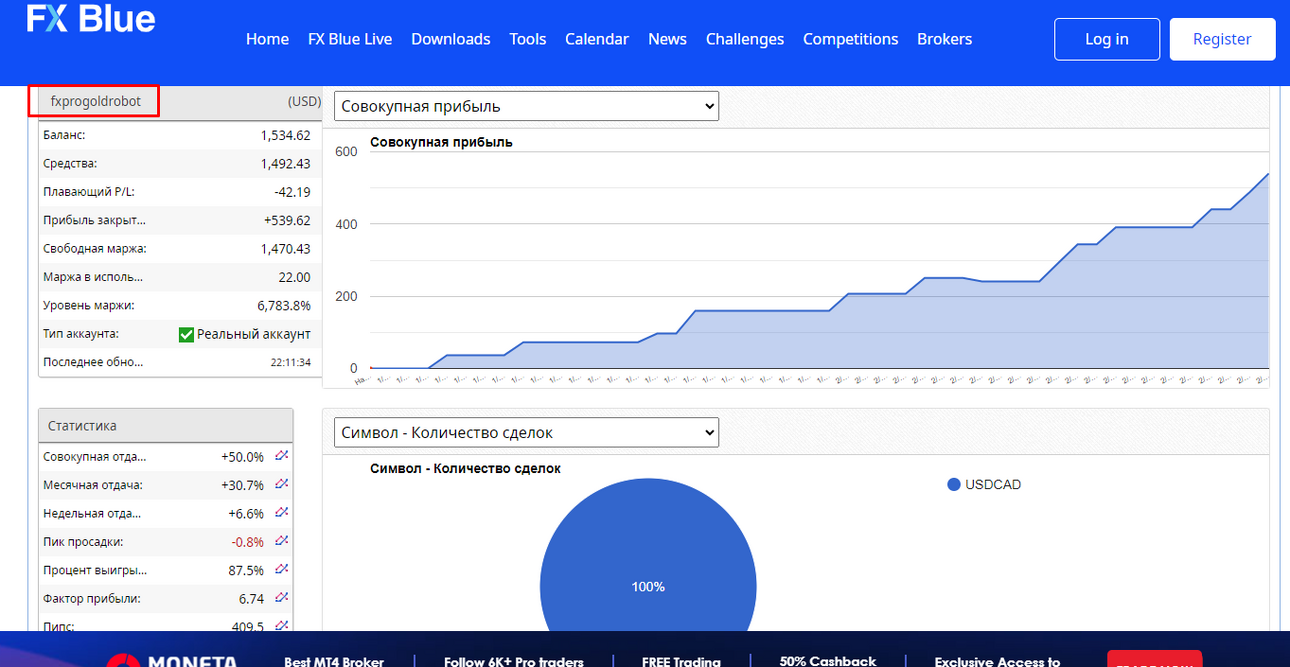Open chart icon for Фактор прибыли row
Viewport: 1290px width, 667px height.
[282, 598]
